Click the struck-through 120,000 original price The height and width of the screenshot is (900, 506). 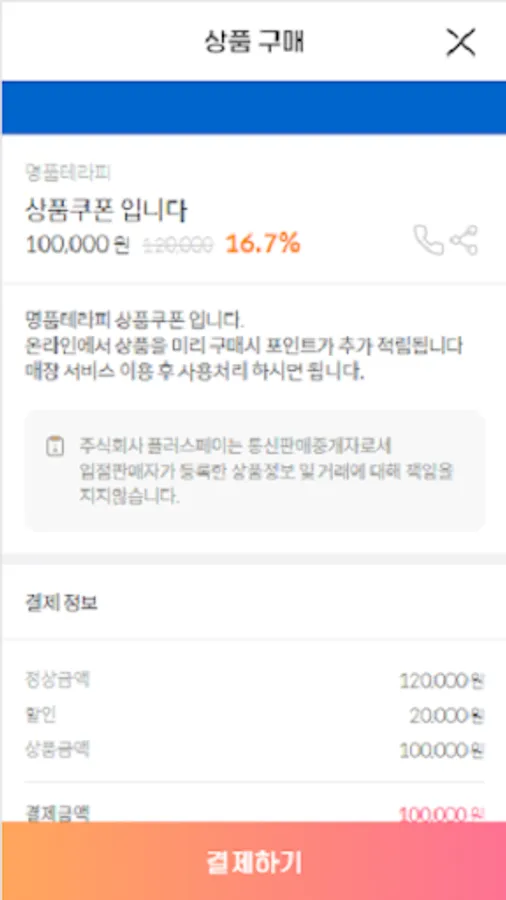(178, 246)
